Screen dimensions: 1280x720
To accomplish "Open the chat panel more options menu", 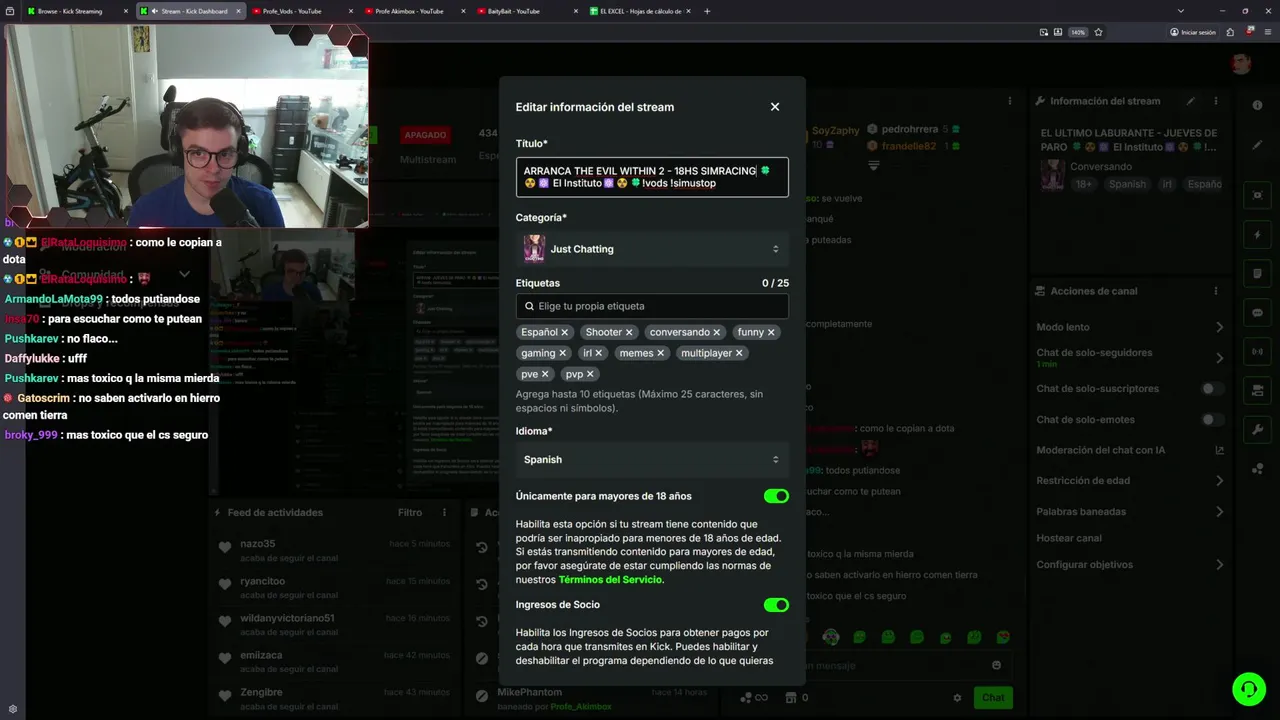I will [1010, 101].
